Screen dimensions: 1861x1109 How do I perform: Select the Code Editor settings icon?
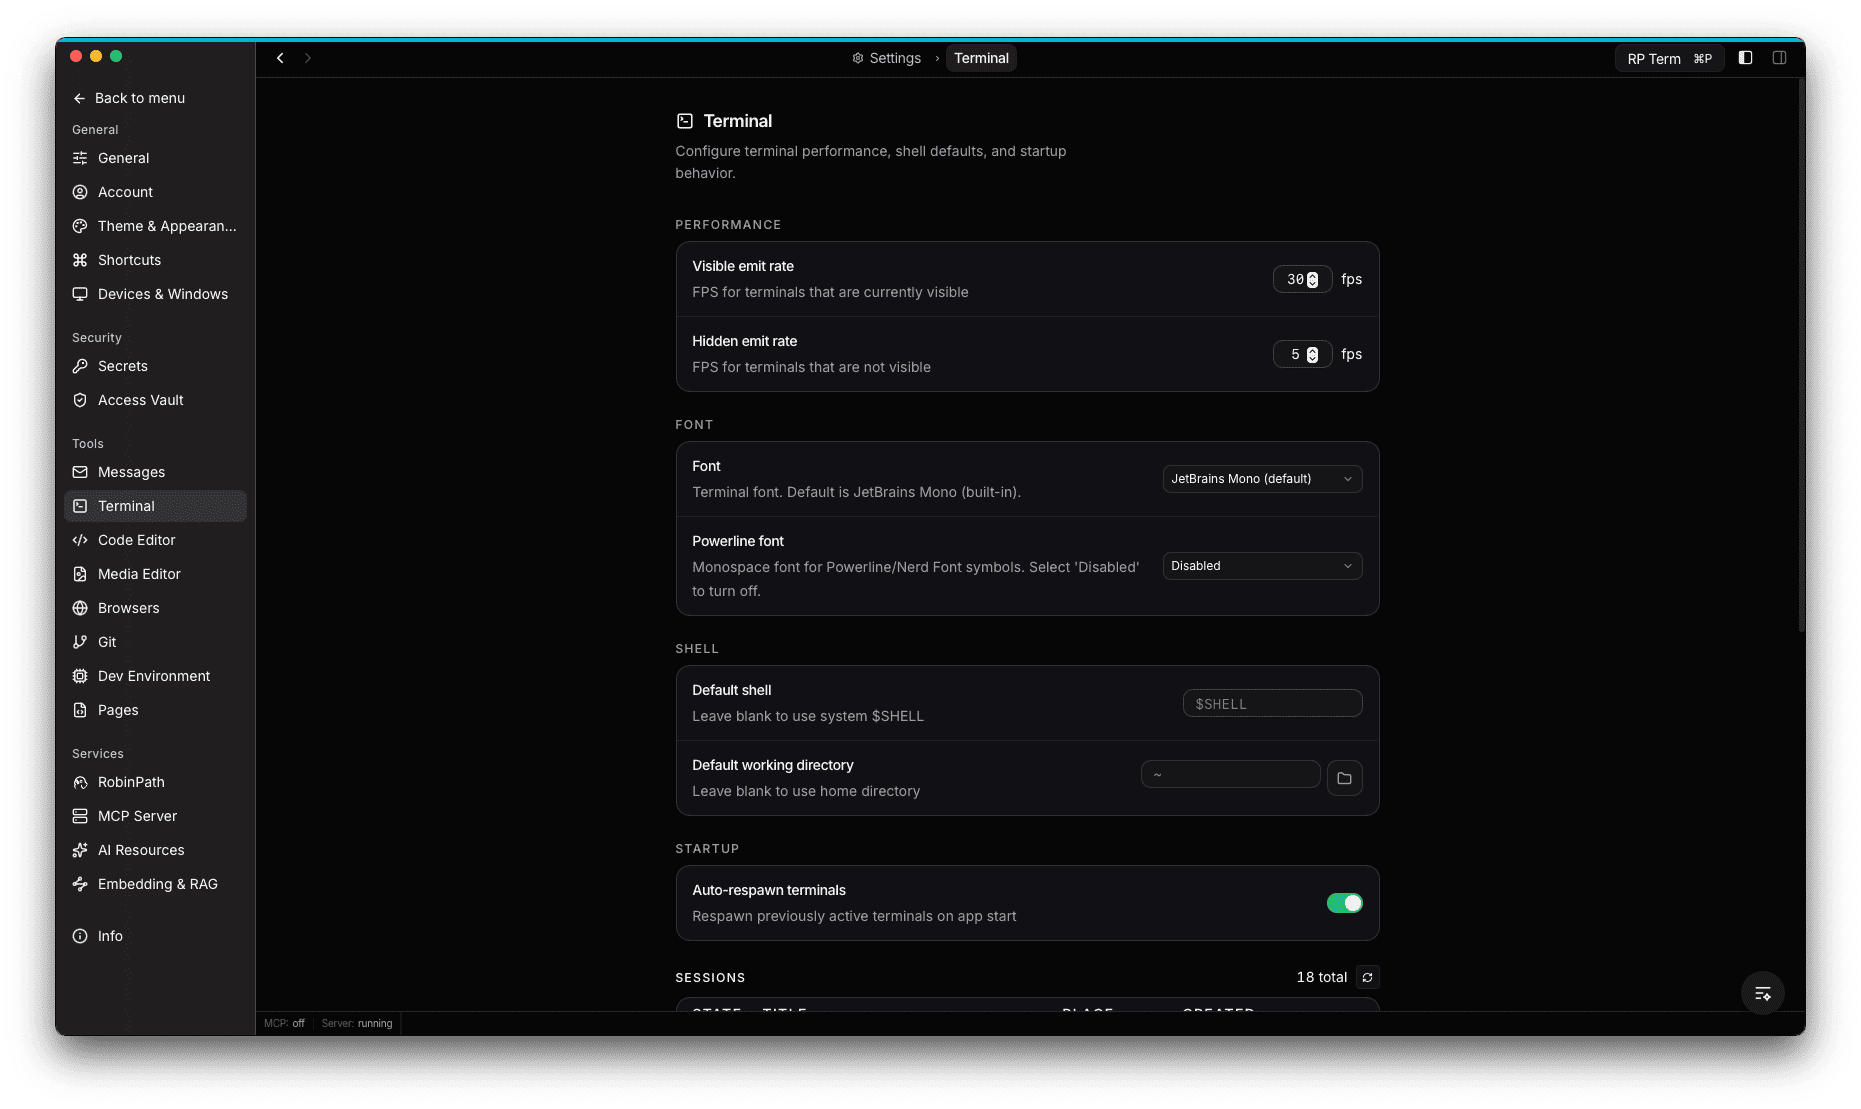(80, 540)
